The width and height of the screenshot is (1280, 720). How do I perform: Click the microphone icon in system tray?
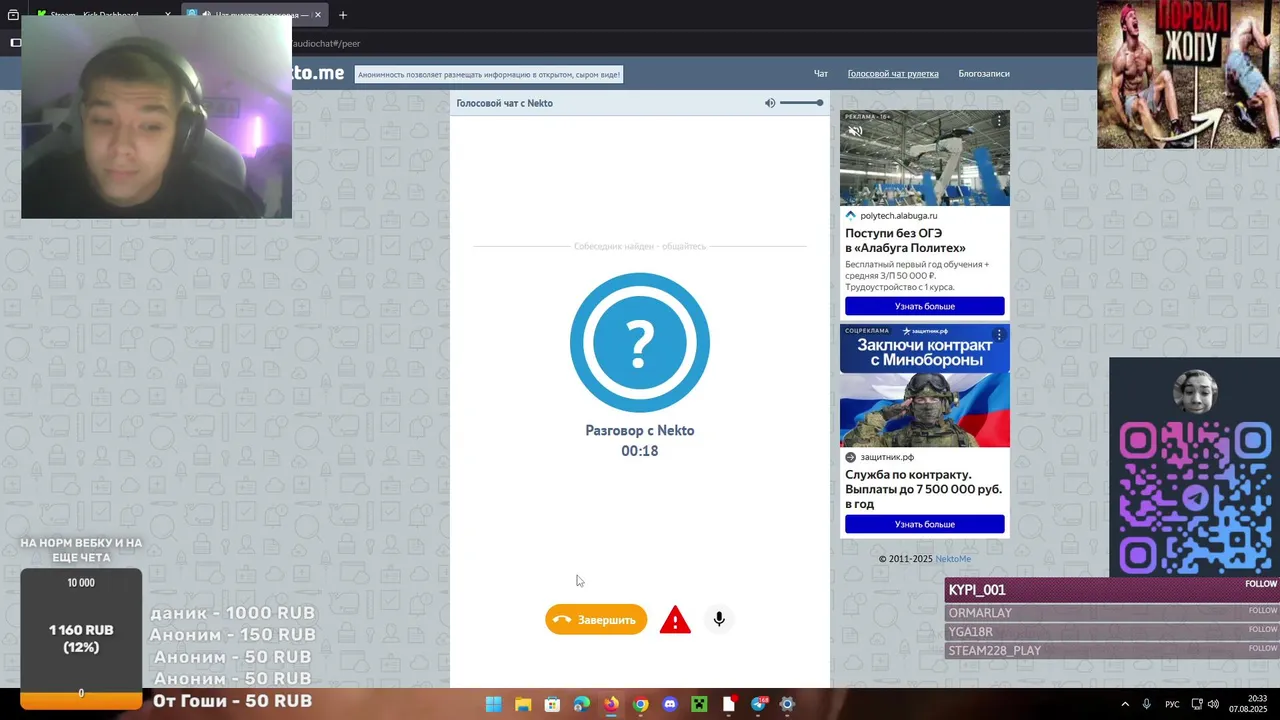click(x=1147, y=704)
